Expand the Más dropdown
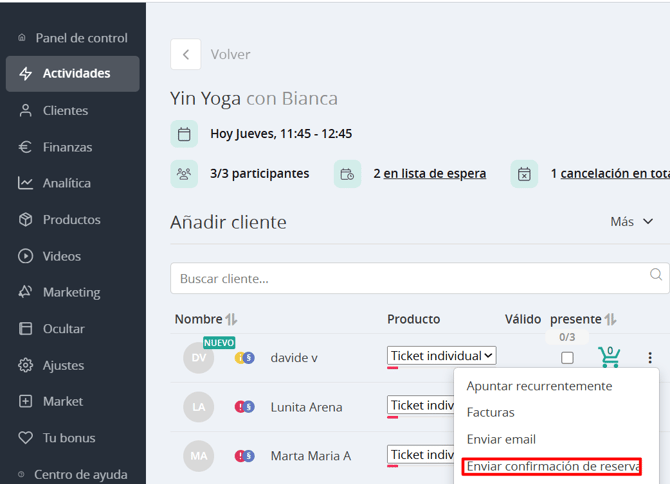This screenshot has height=484, width=670. [632, 222]
